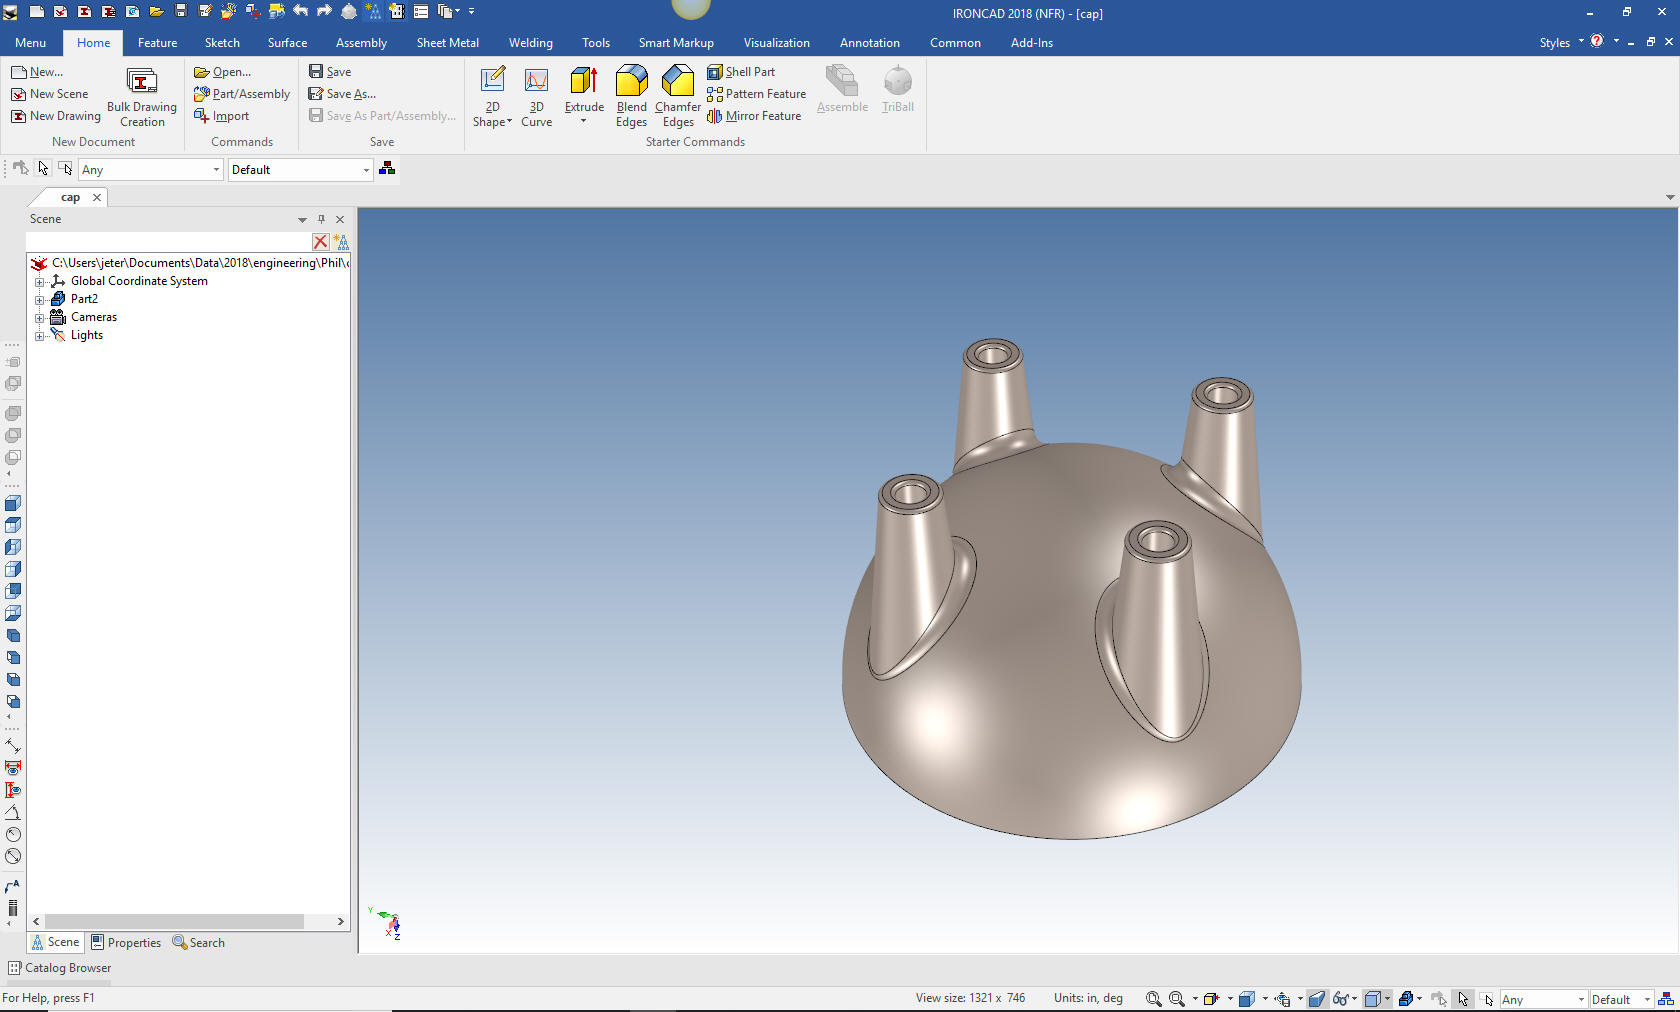Click New Scene button
Viewport: 1680px width, 1012px height.
click(x=50, y=94)
